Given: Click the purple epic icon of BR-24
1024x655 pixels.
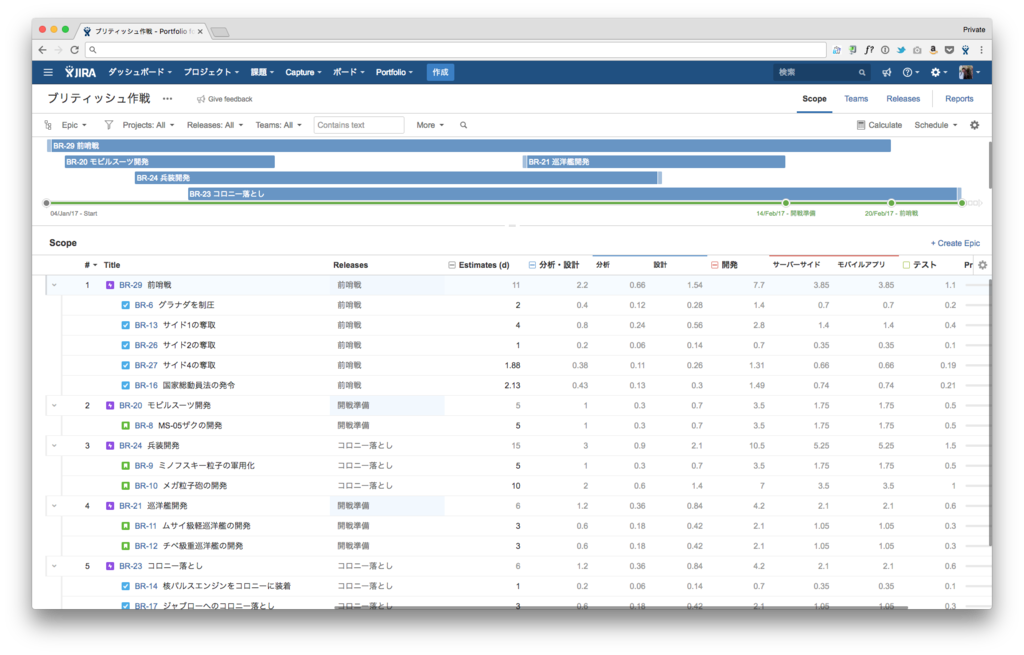Looking at the screenshot, I should (x=110, y=446).
